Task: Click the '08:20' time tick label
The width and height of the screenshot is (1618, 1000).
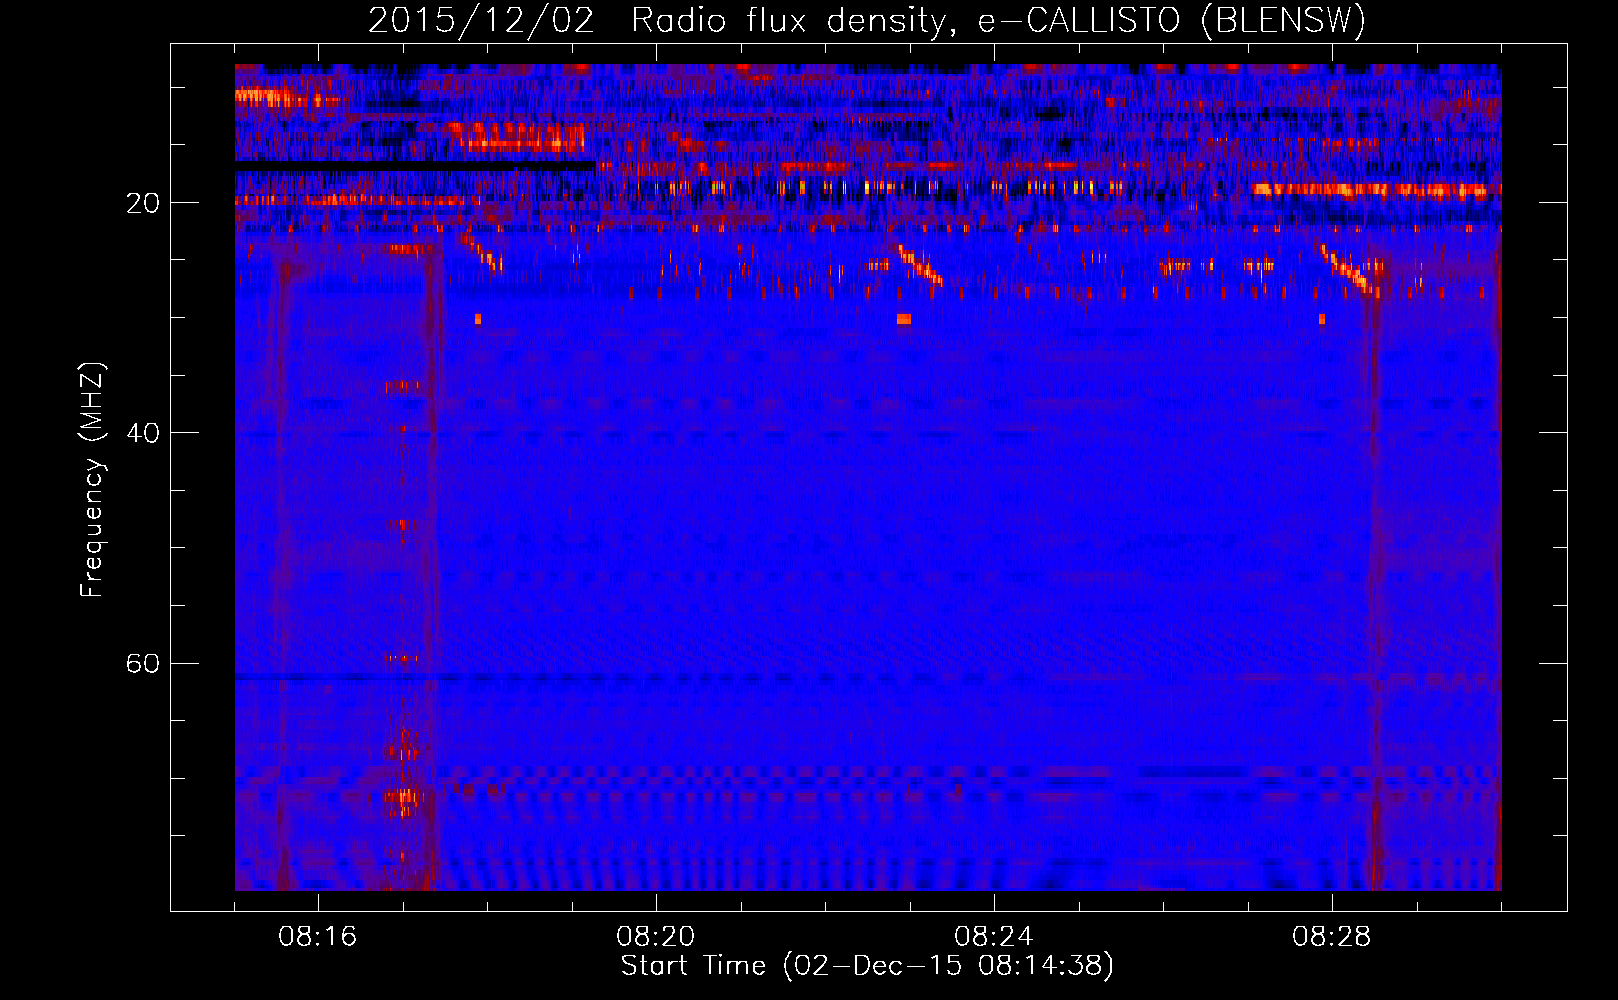Action: (x=655, y=937)
